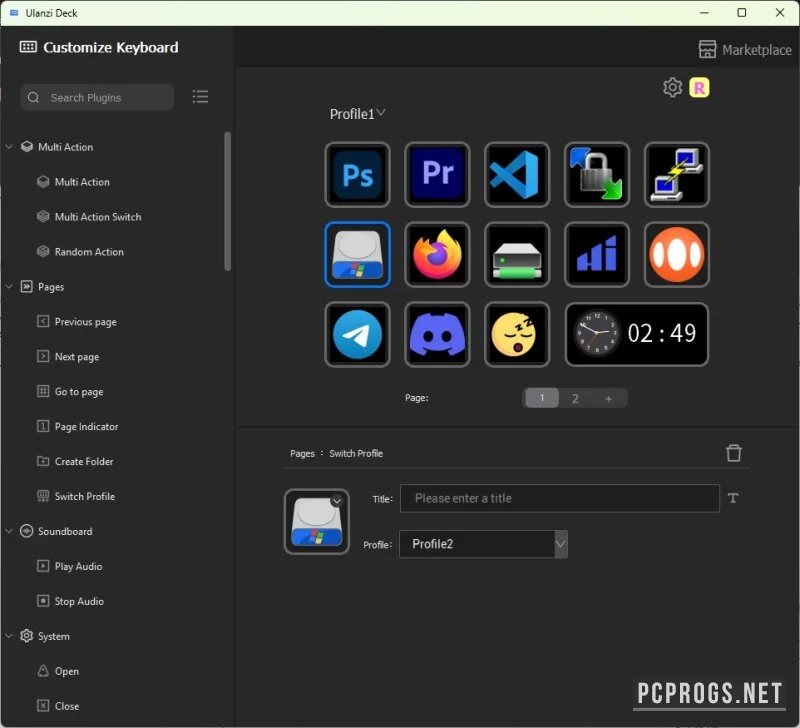Collapse the Soundboard group
Viewport: 800px width, 728px height.
click(x=9, y=531)
